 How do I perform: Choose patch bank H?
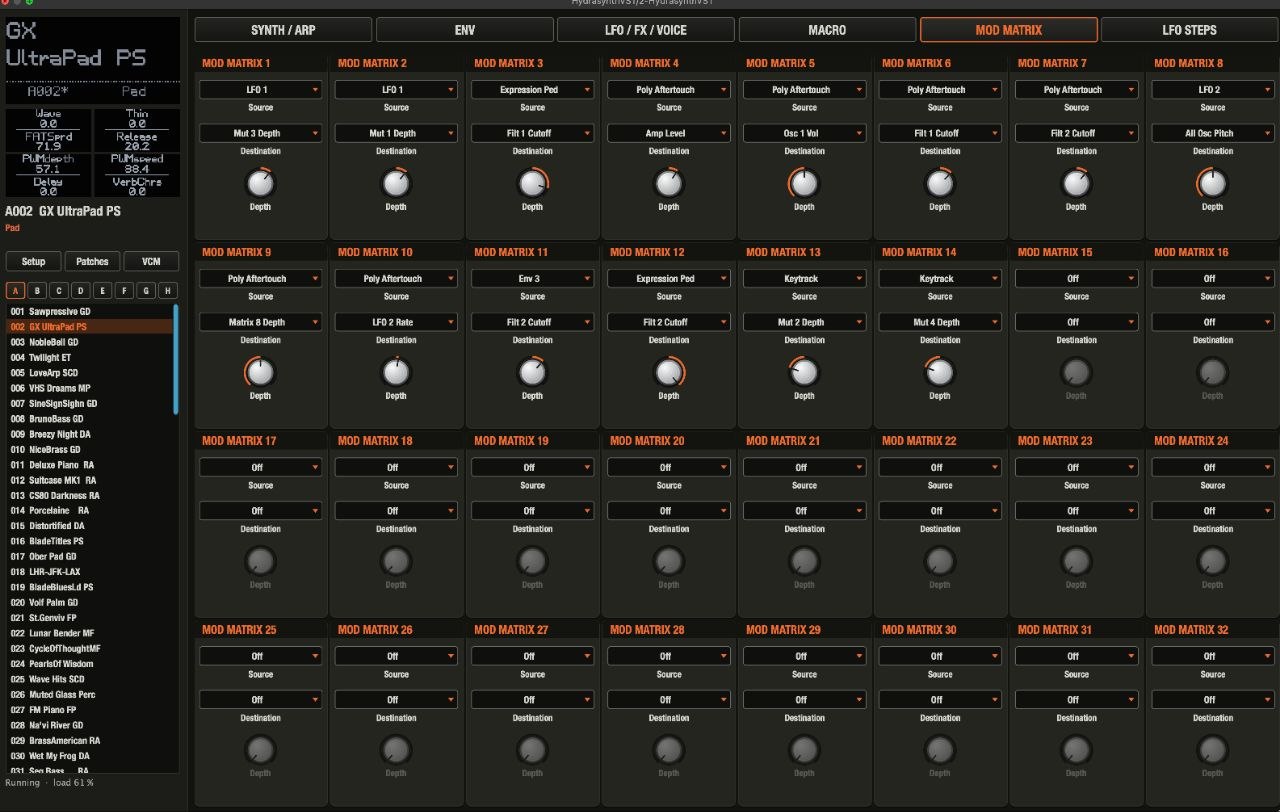[x=168, y=291]
